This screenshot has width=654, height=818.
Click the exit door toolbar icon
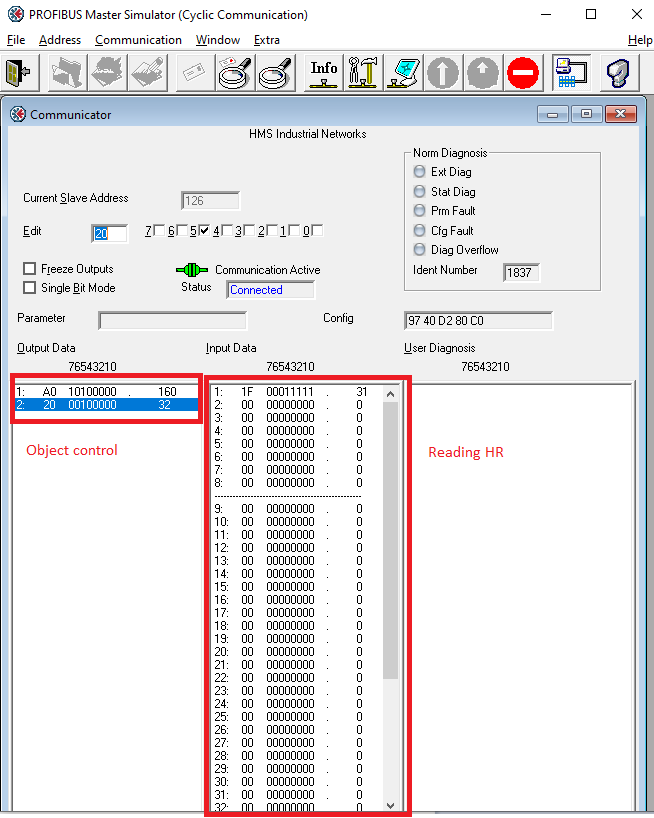tap(19, 73)
